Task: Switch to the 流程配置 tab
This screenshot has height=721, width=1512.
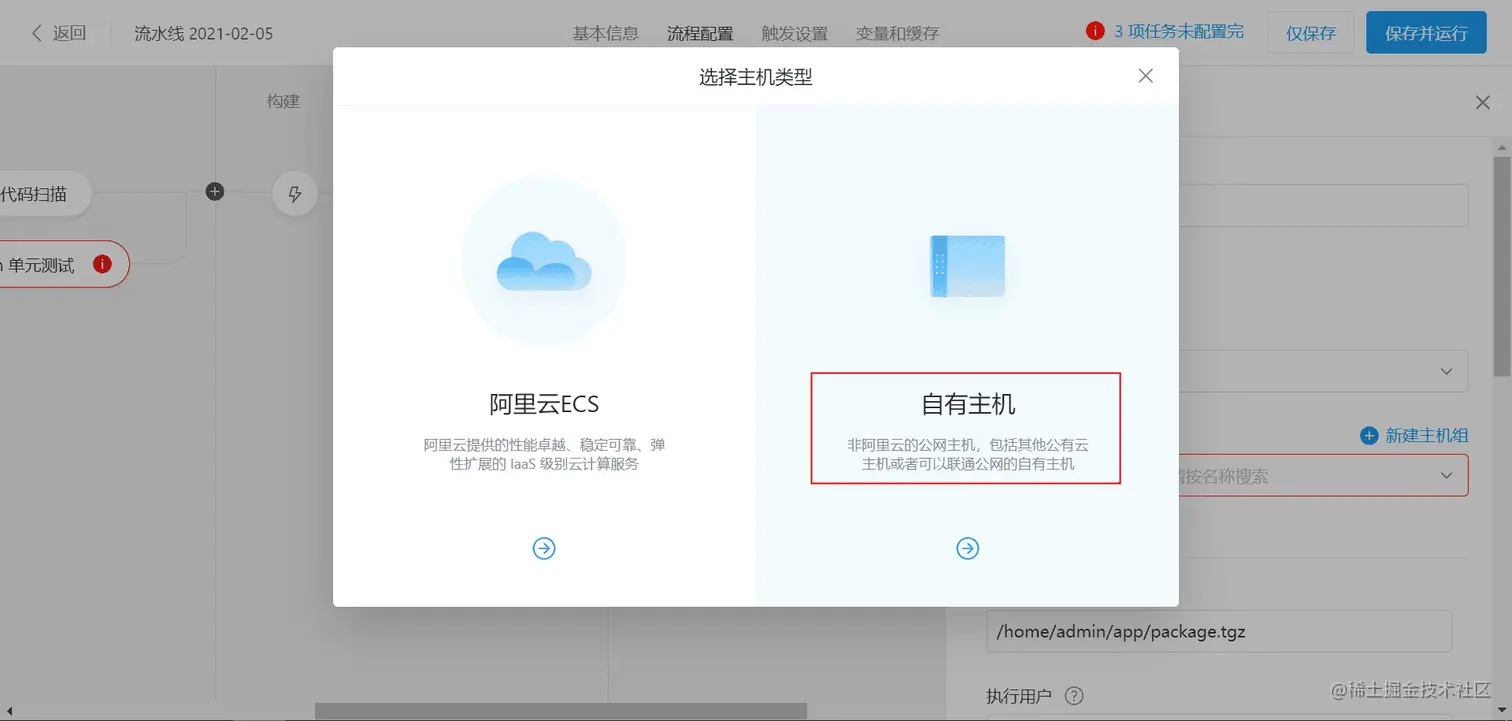Action: tap(700, 33)
